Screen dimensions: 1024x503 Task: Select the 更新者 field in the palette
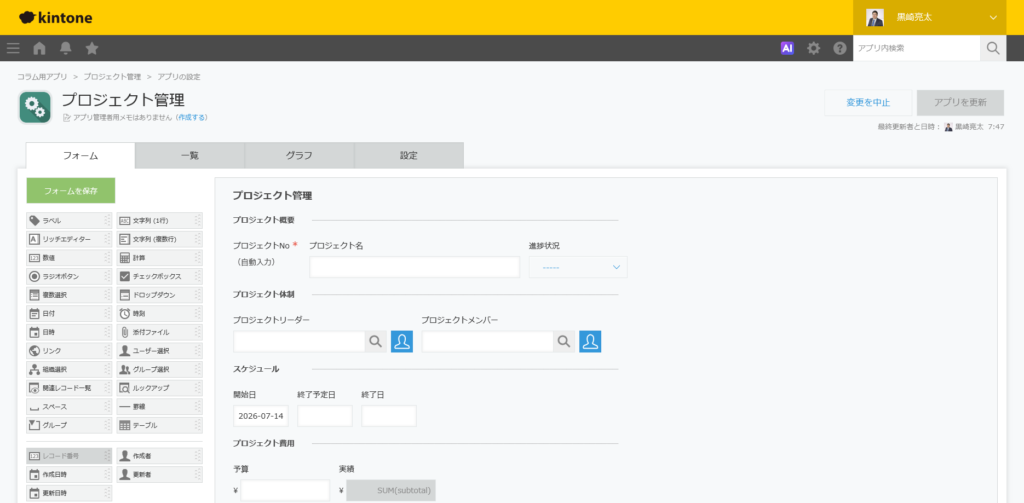click(159, 474)
